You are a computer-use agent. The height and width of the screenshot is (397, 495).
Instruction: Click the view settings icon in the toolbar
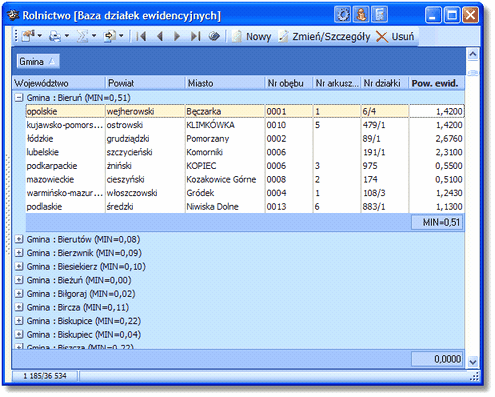click(28, 36)
